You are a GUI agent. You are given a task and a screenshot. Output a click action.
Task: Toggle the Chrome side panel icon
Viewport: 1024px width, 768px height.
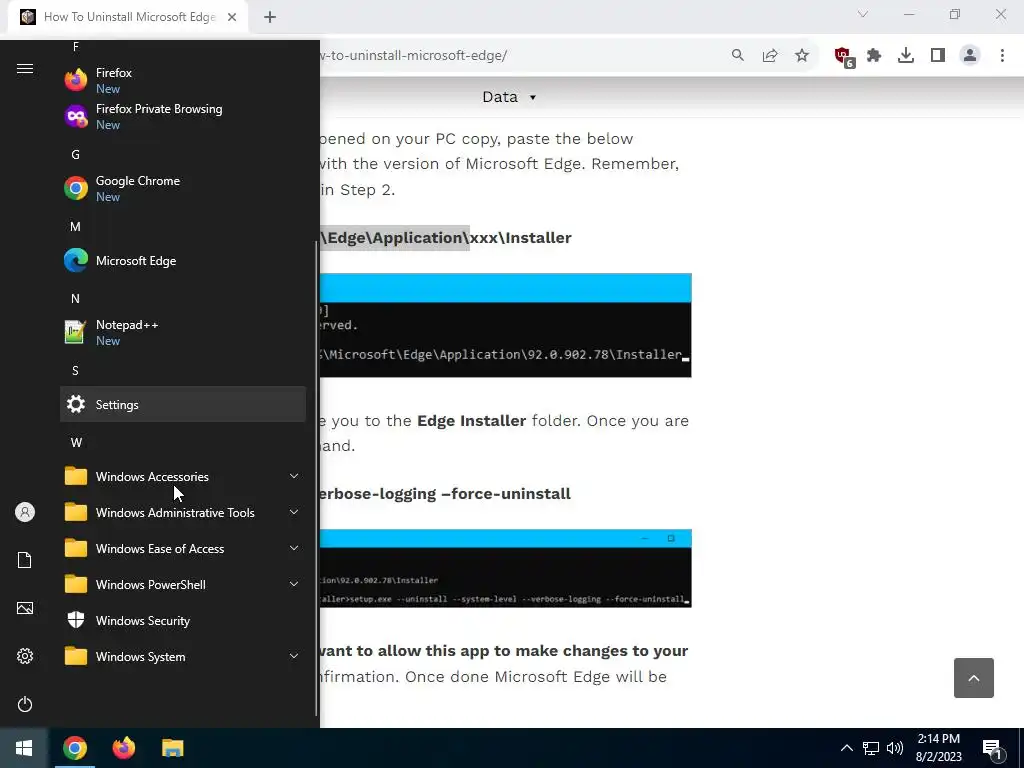coord(938,56)
